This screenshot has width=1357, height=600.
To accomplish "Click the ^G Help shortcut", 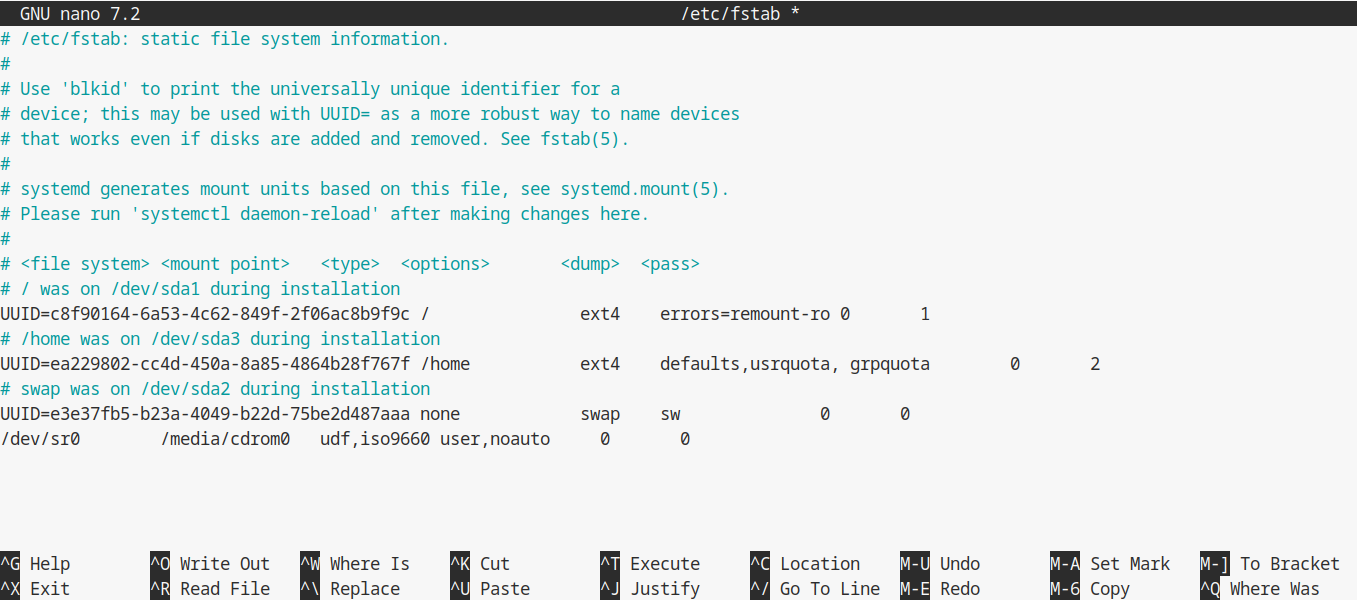I will [x=36, y=564].
